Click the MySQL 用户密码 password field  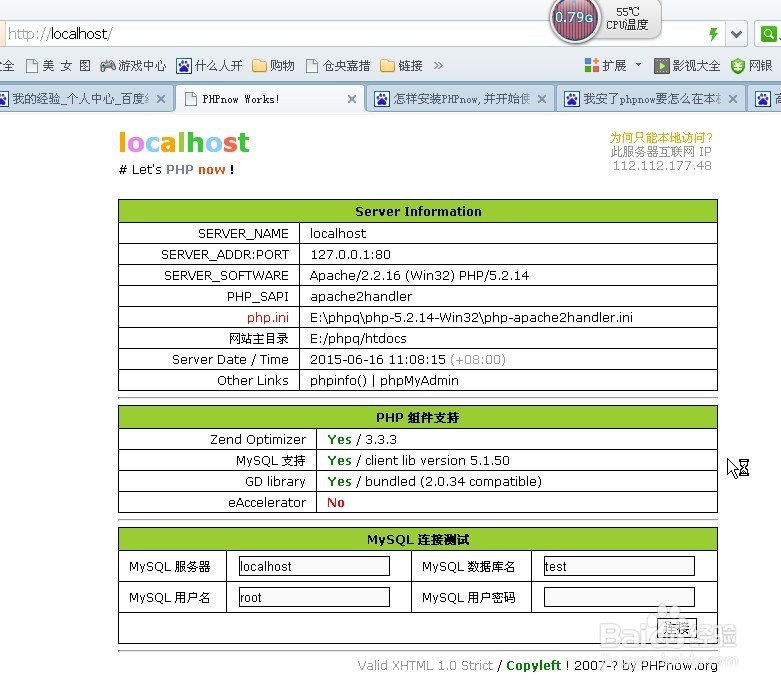pos(619,597)
